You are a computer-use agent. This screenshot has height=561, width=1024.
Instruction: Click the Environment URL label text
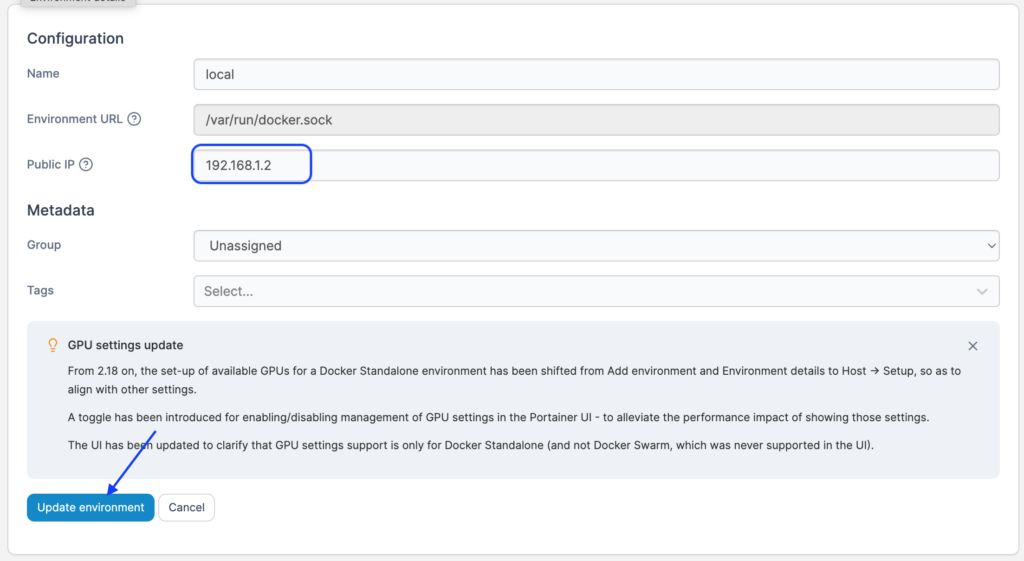74,119
